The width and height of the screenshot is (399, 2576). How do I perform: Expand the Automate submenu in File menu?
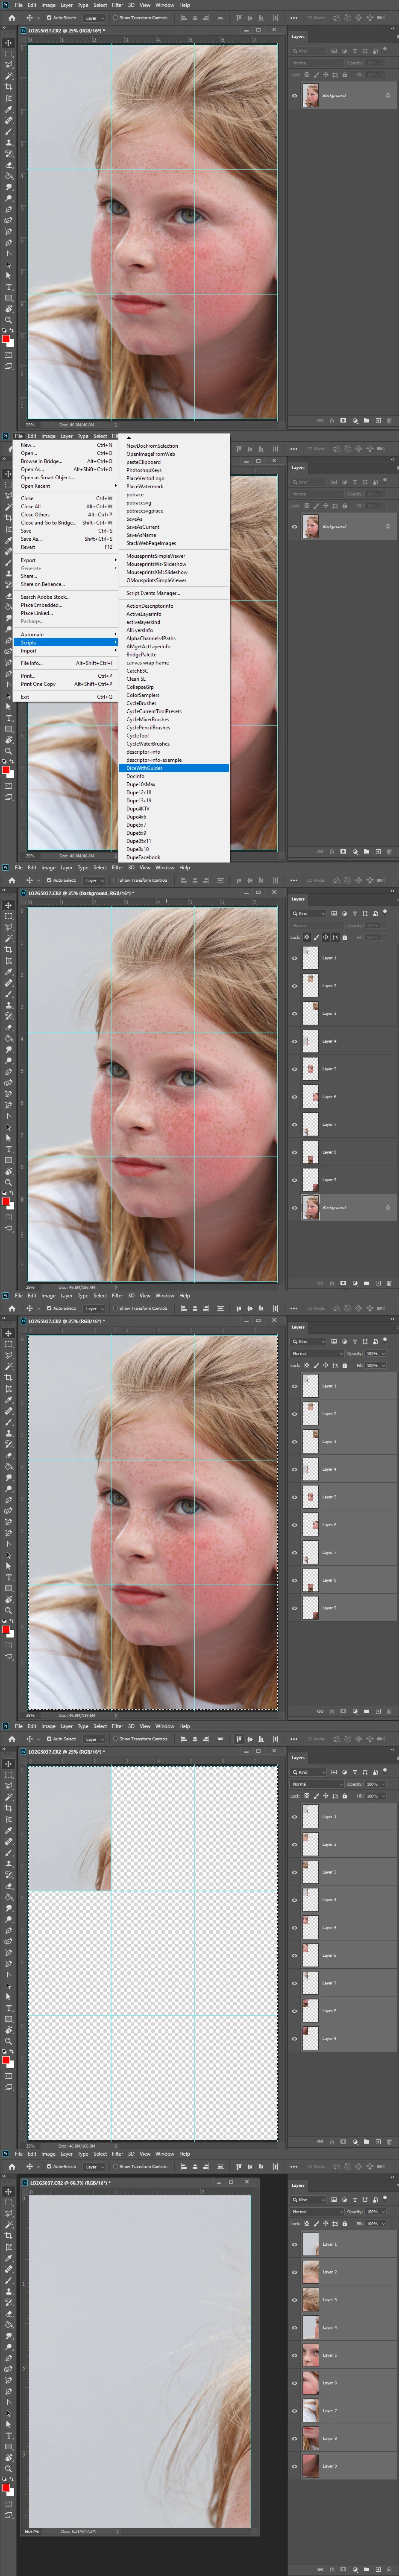[x=65, y=634]
